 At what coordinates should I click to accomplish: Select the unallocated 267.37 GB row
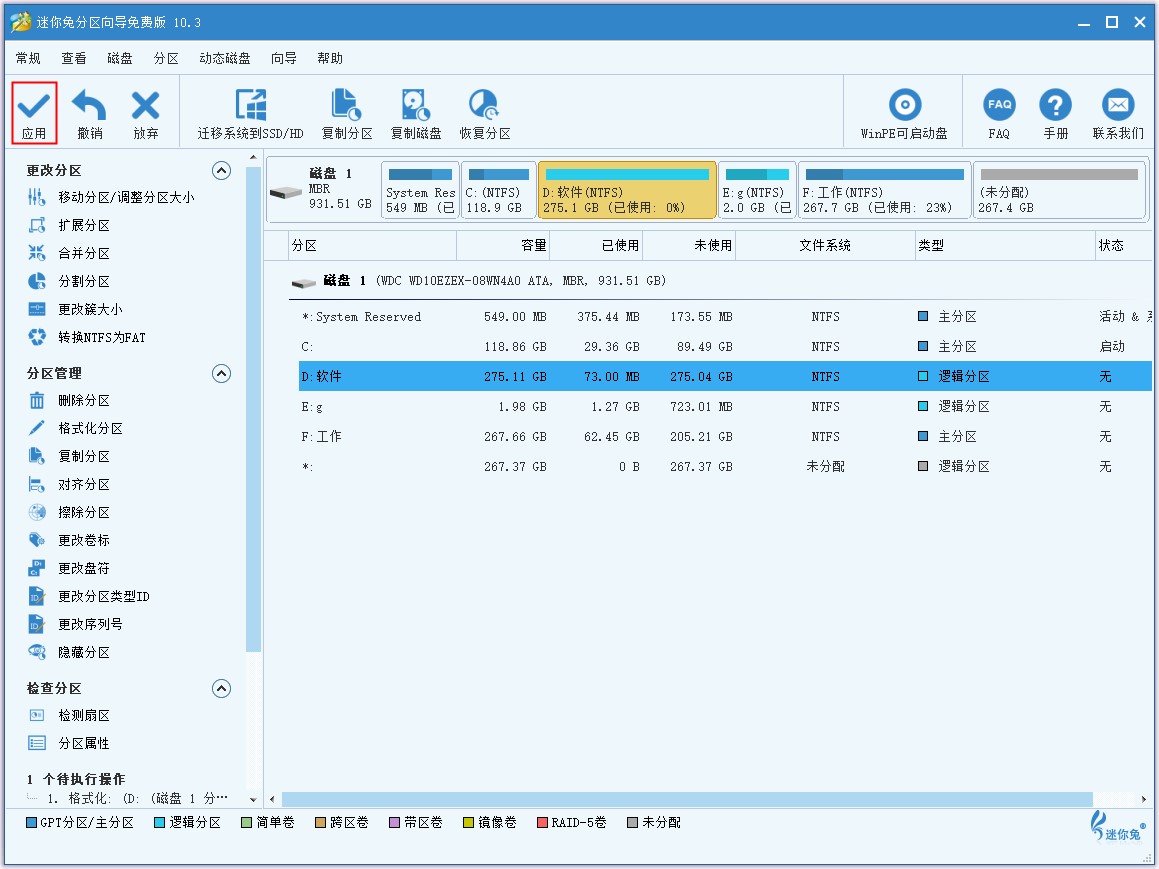724,467
